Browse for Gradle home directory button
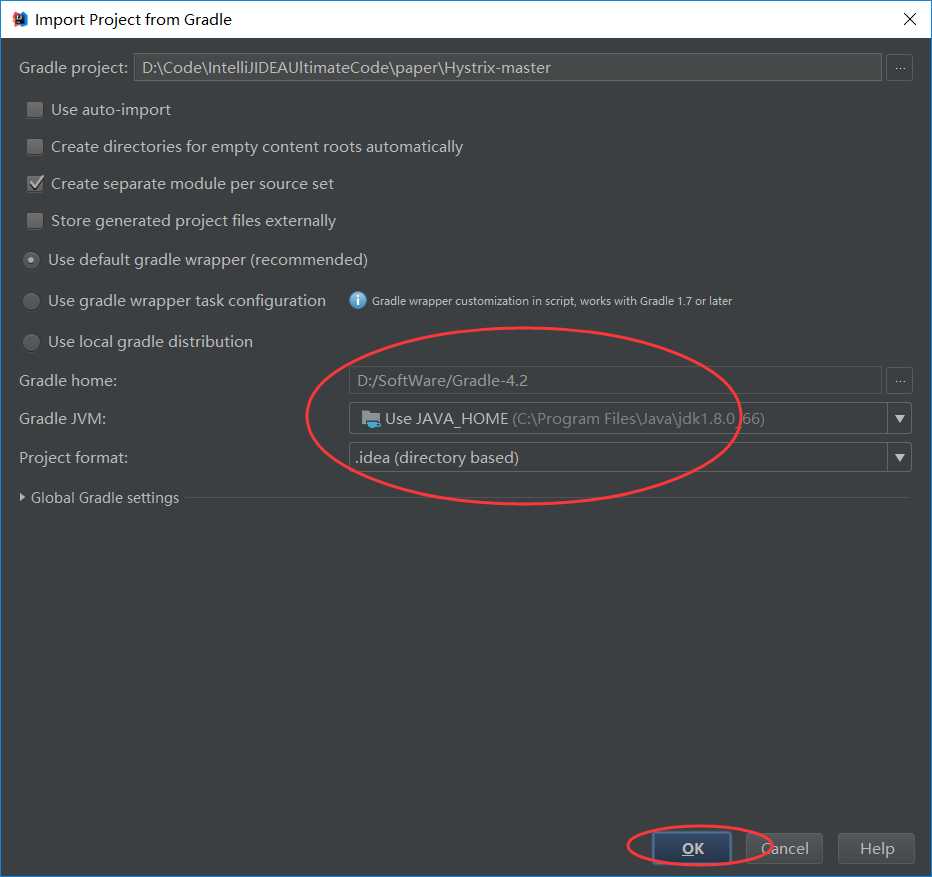Screen dimensions: 932x877 tap(899, 381)
